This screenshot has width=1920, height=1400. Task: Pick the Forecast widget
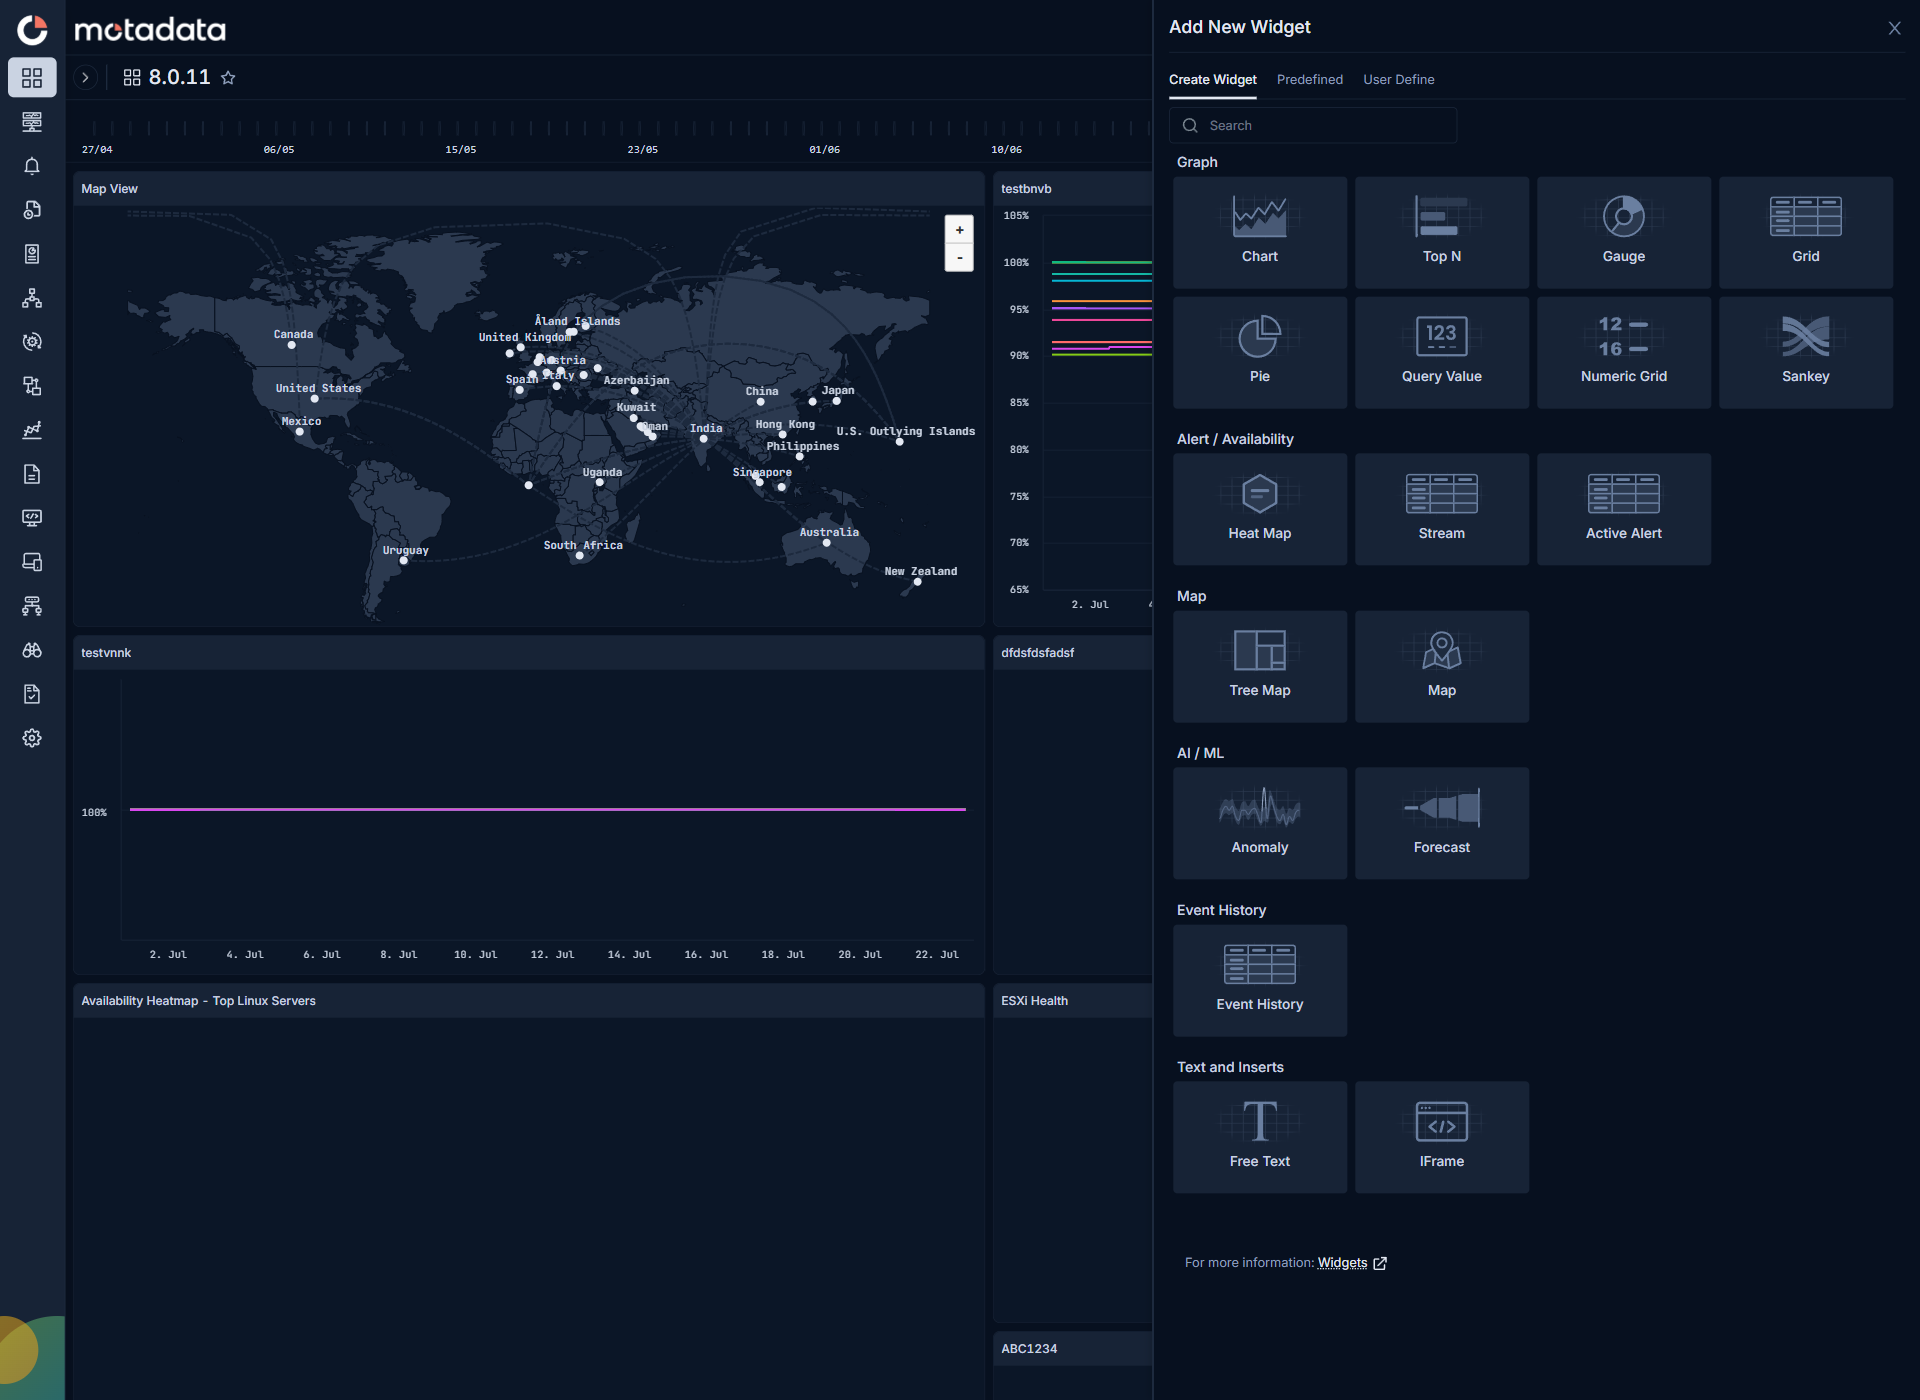1441,823
